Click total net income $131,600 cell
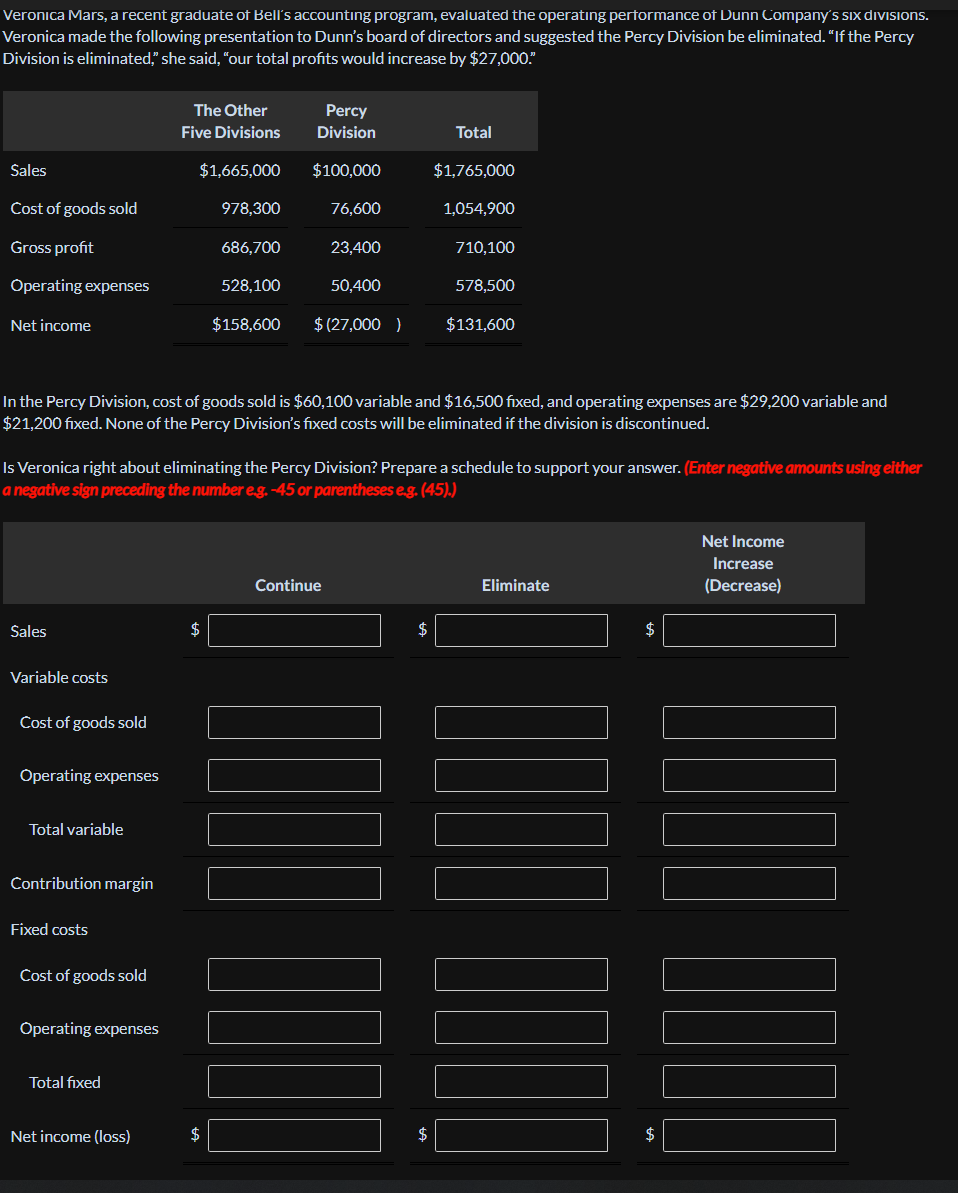The image size is (958, 1193). 480,324
